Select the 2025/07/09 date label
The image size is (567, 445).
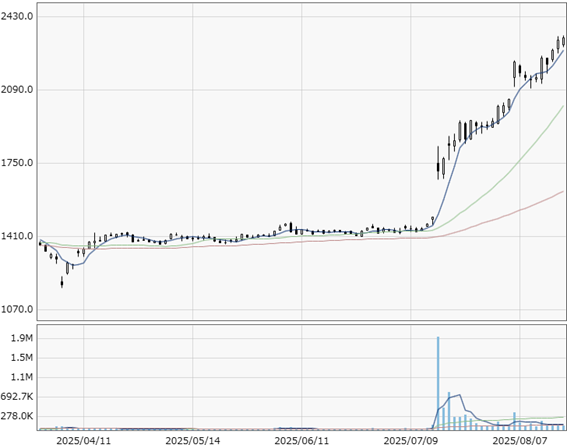pyautogui.click(x=411, y=440)
